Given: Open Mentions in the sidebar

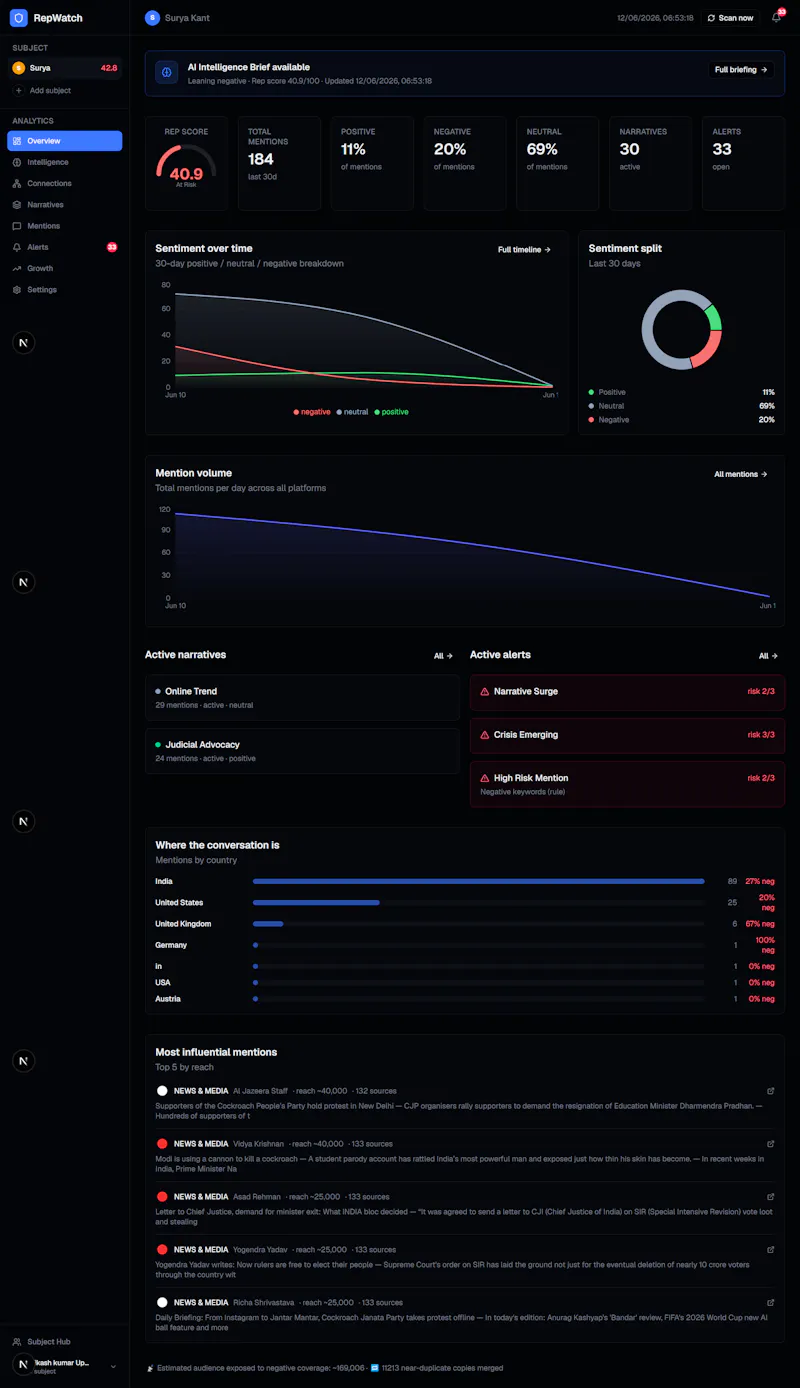Looking at the screenshot, I should [65, 226].
